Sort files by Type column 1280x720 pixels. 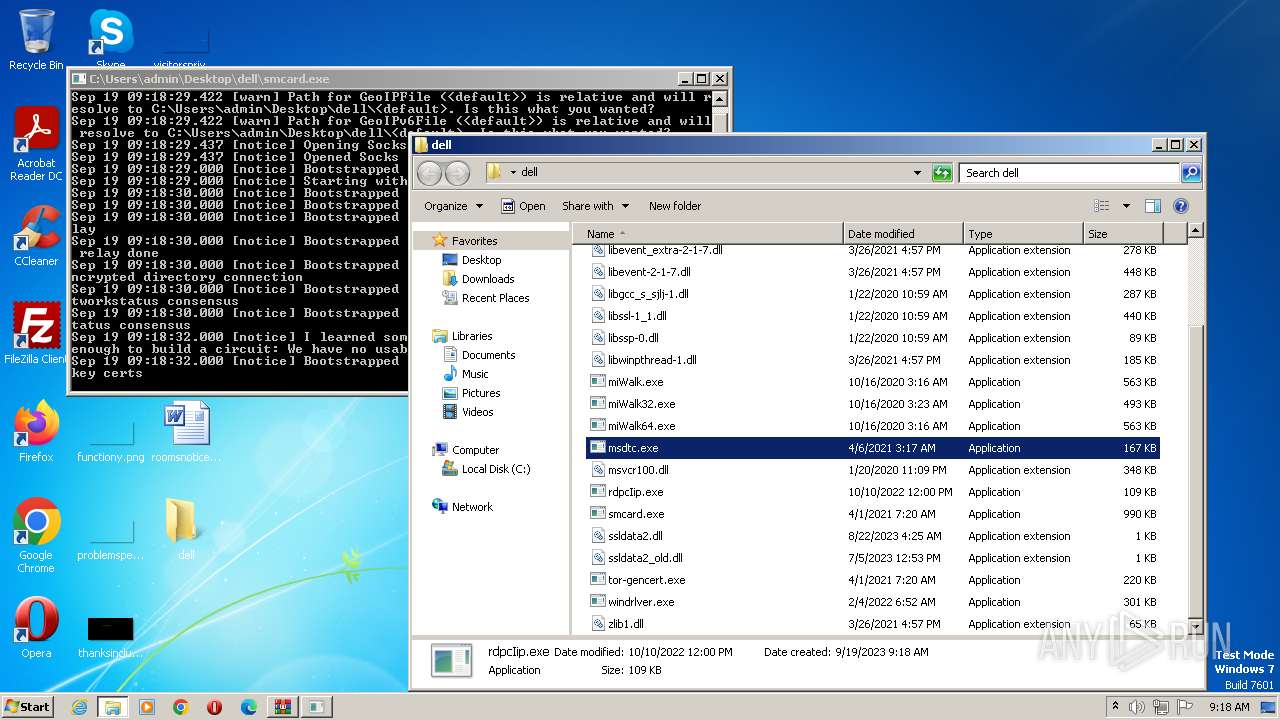click(1023, 234)
